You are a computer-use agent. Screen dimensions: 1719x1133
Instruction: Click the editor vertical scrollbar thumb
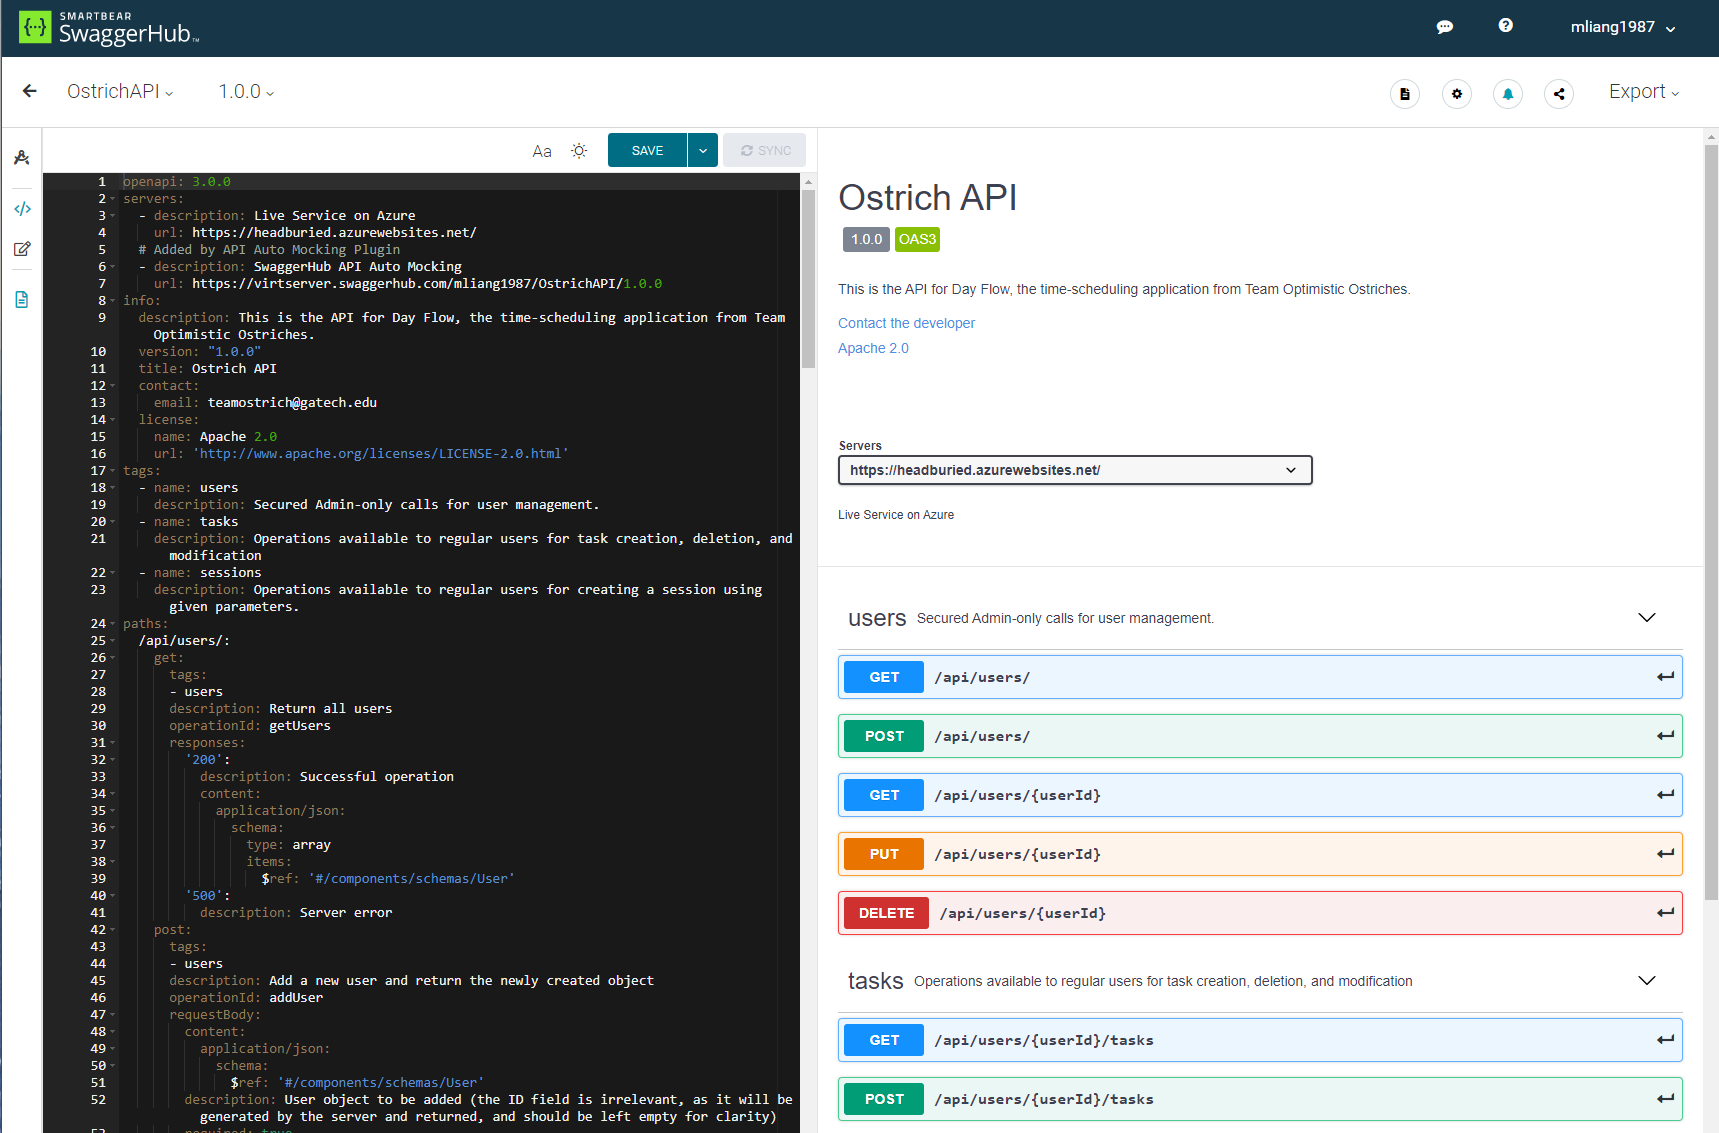coord(808,279)
